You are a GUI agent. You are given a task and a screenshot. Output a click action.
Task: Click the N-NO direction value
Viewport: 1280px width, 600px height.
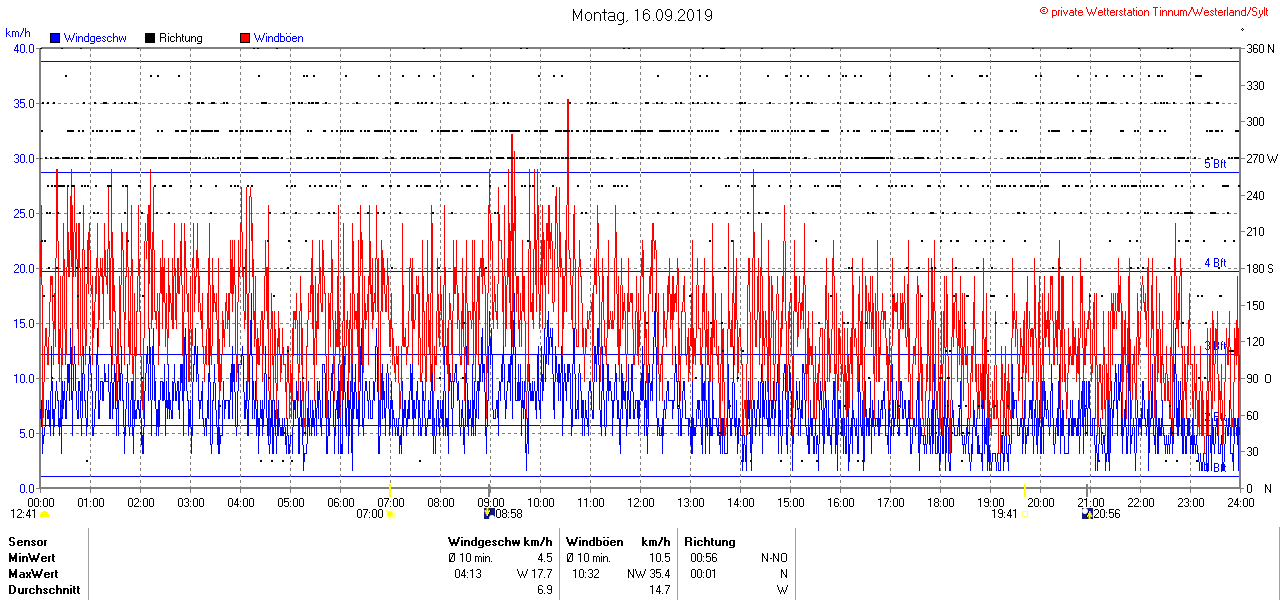coord(775,558)
